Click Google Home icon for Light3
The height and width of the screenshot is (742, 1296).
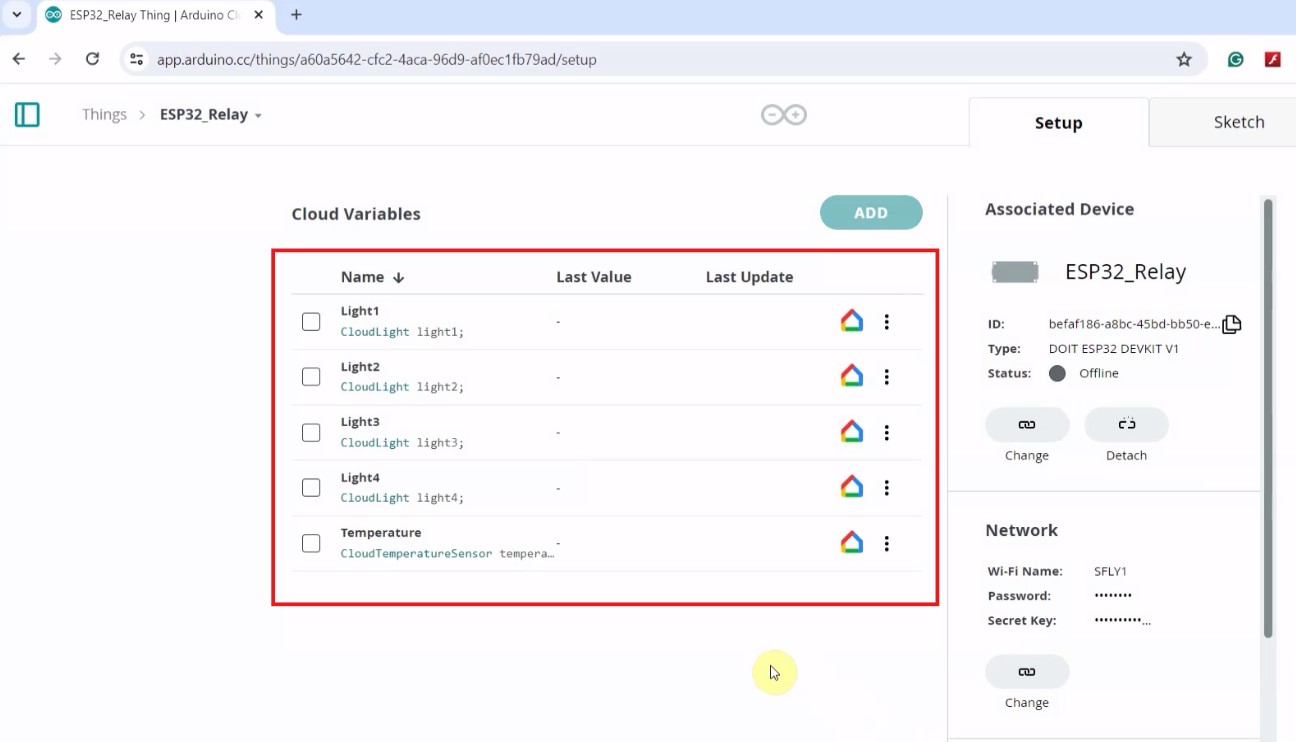(851, 432)
